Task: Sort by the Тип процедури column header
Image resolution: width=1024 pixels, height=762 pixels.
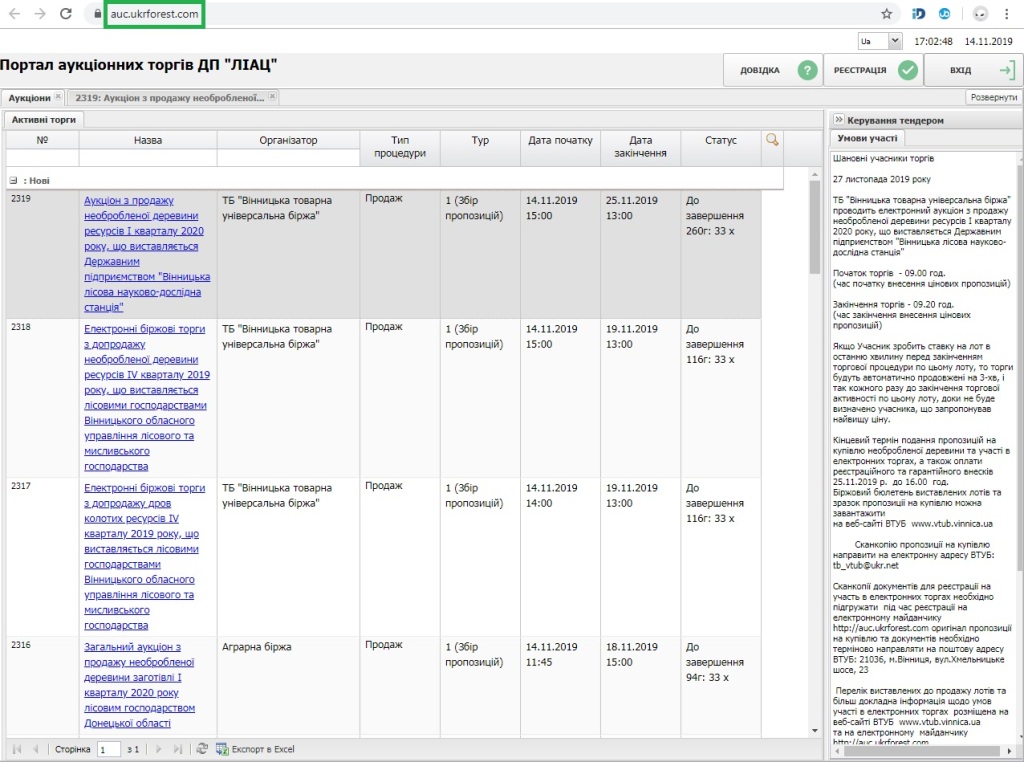Action: pos(400,147)
